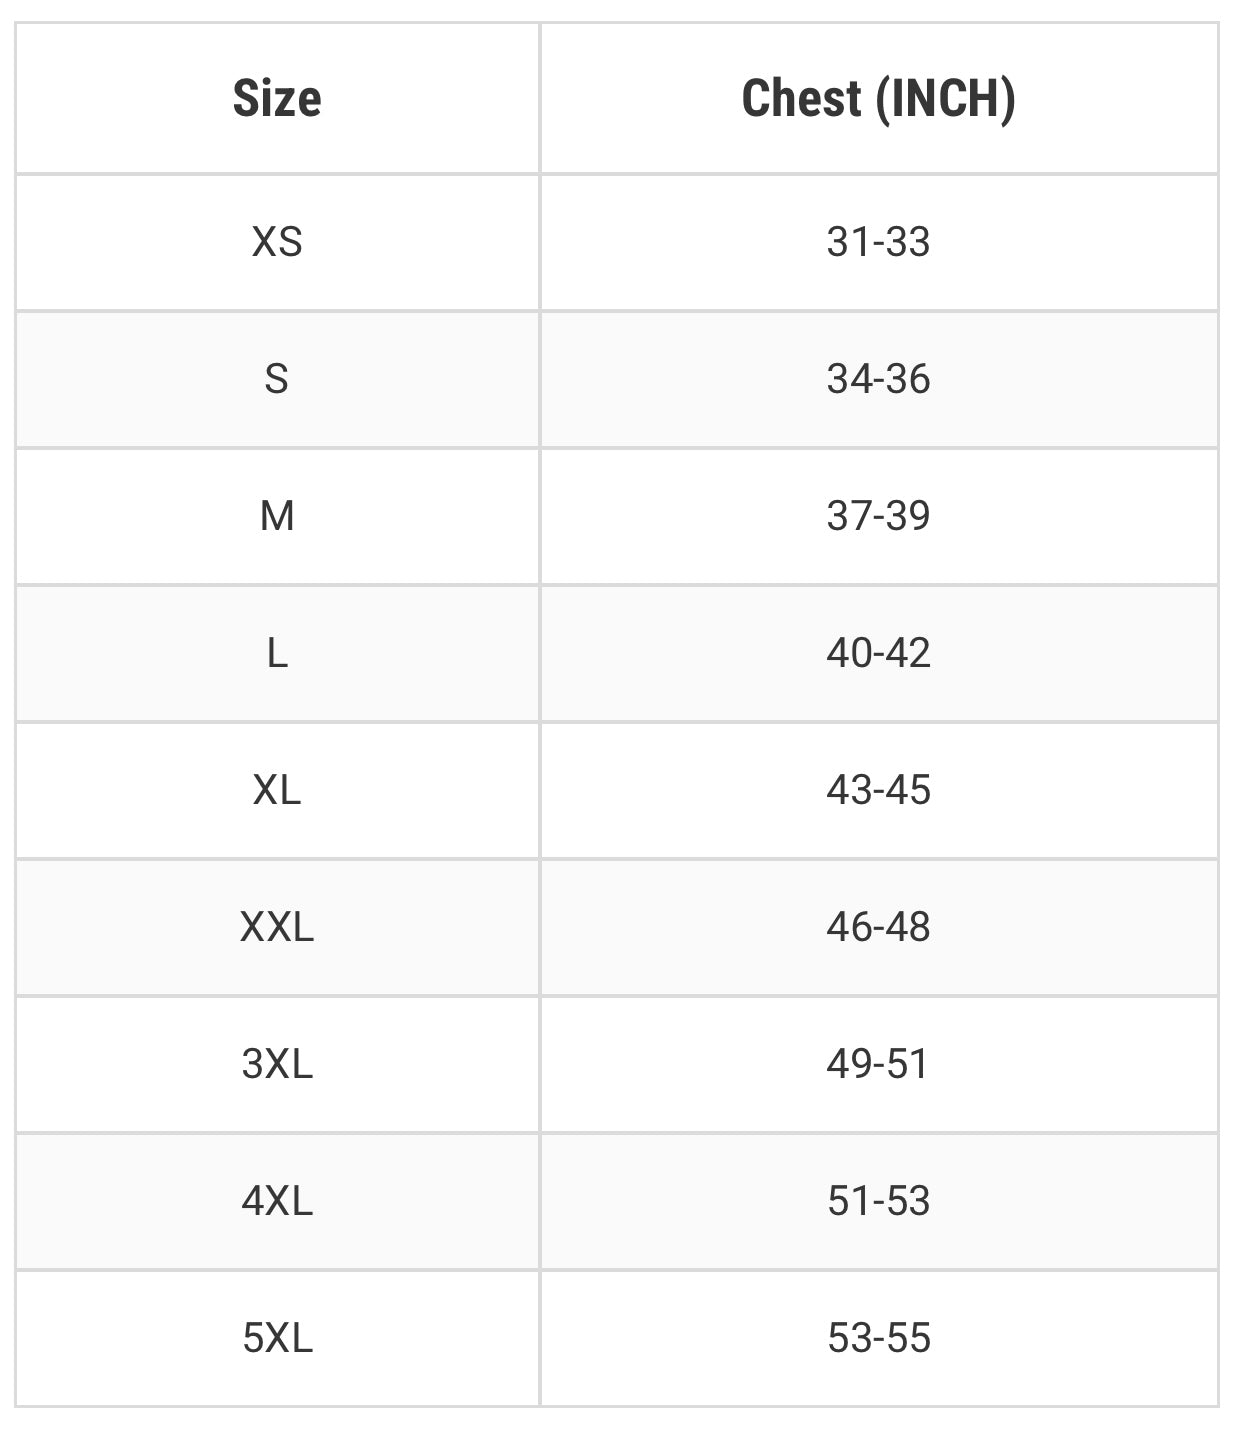Select the 4XL size cell

click(x=277, y=1201)
